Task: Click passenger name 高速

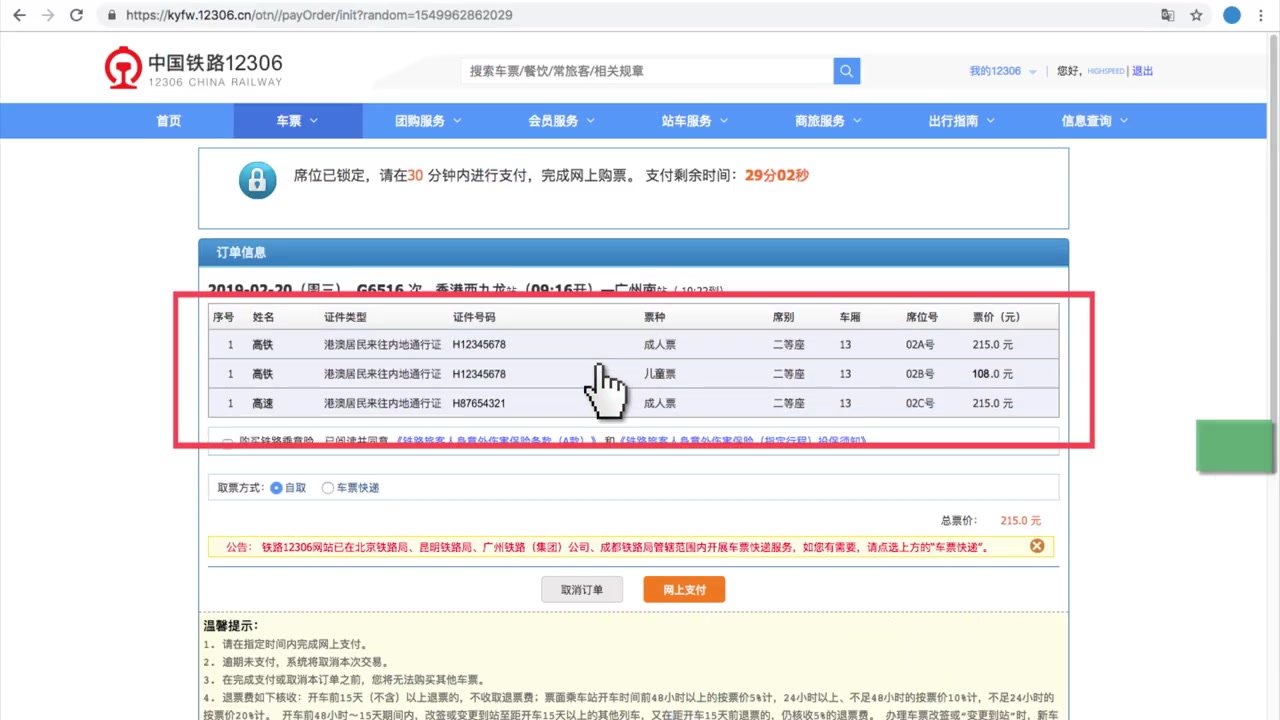Action: click(262, 403)
